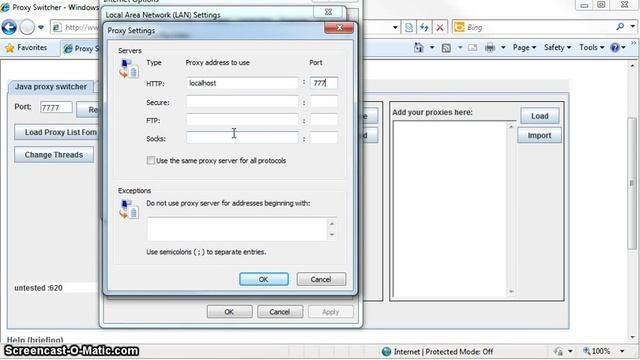Click the Change Threads button

(x=54, y=155)
